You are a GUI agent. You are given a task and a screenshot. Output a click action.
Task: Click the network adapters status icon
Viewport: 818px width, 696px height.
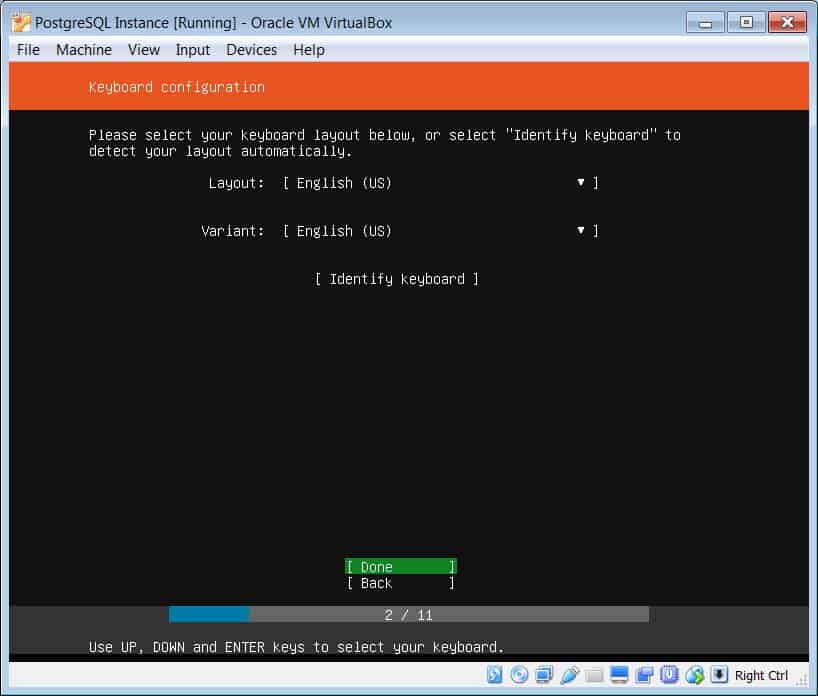click(544, 675)
